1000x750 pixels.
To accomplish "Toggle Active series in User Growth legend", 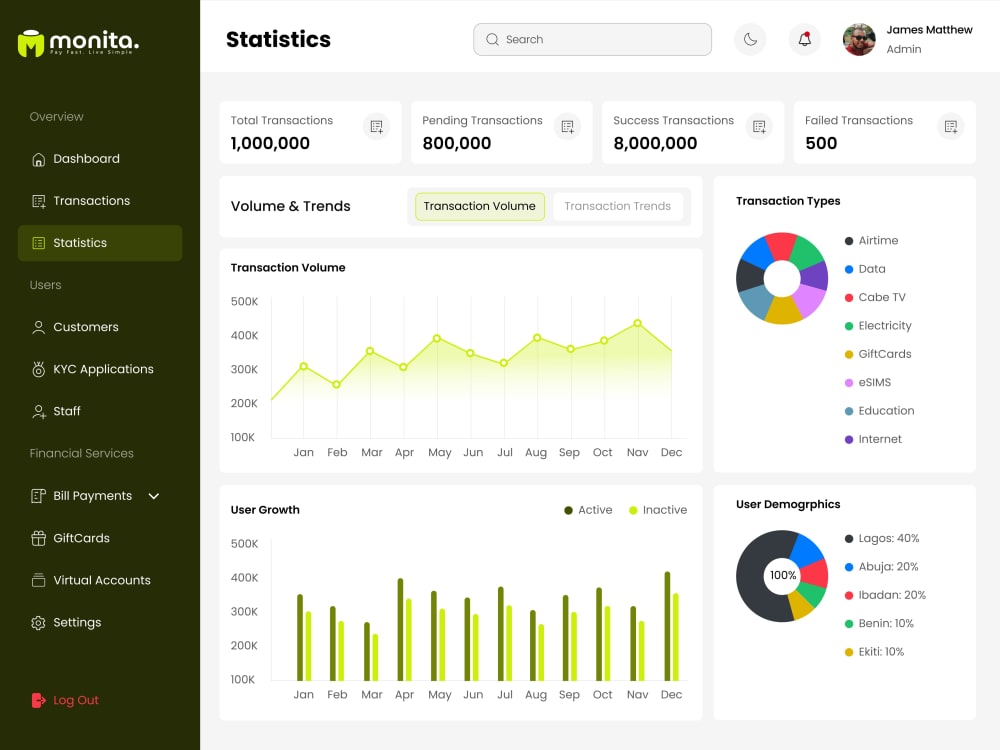I will click(x=588, y=510).
